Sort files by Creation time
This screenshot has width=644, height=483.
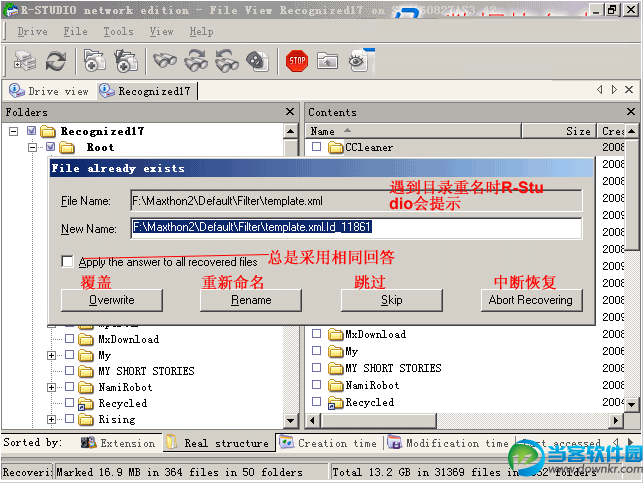328,443
